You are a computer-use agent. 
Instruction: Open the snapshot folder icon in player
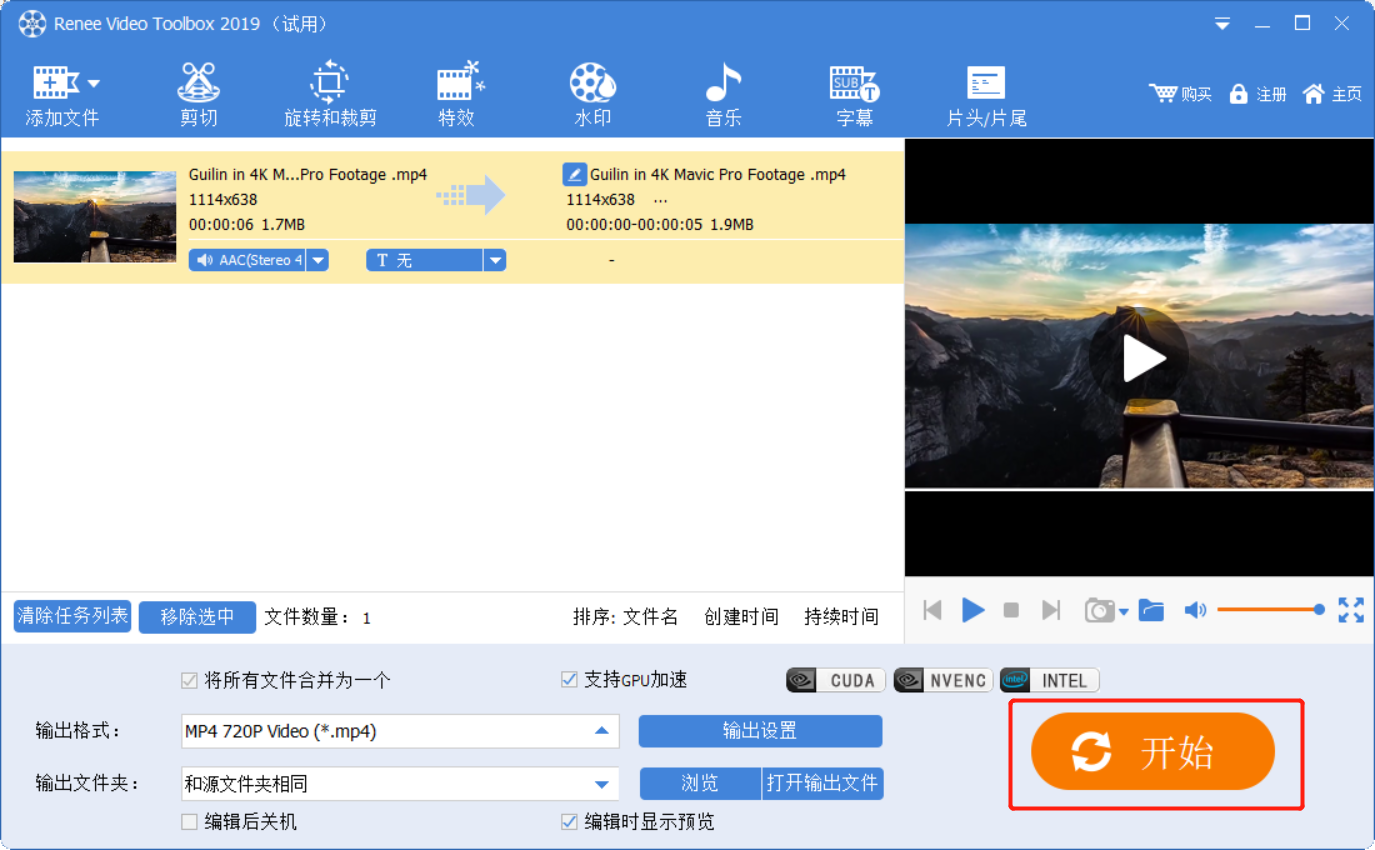[x=1151, y=610]
